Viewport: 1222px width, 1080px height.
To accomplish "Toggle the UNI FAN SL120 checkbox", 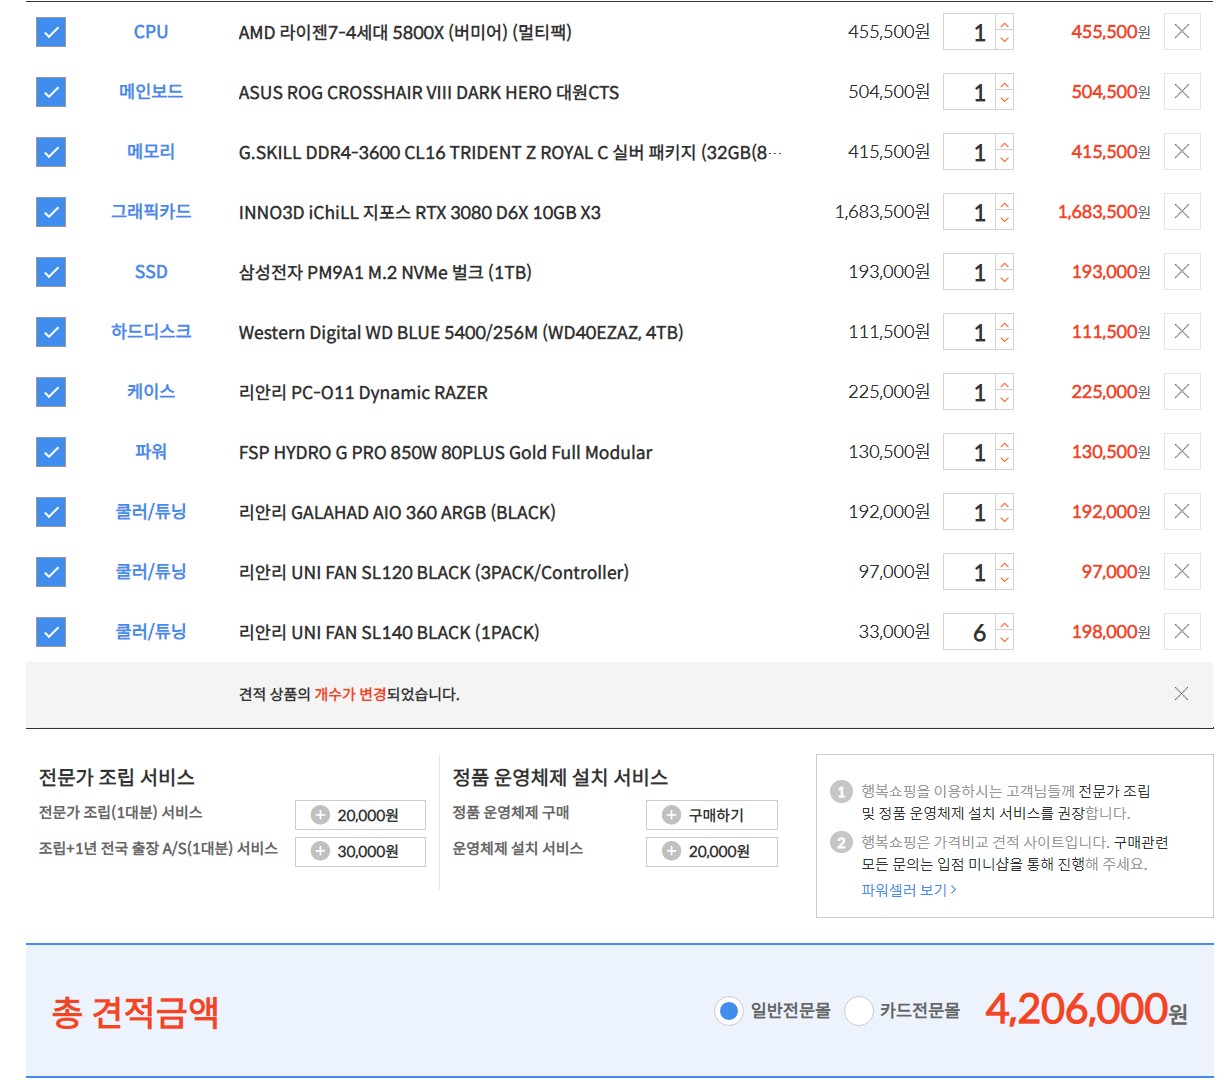I will click(51, 572).
